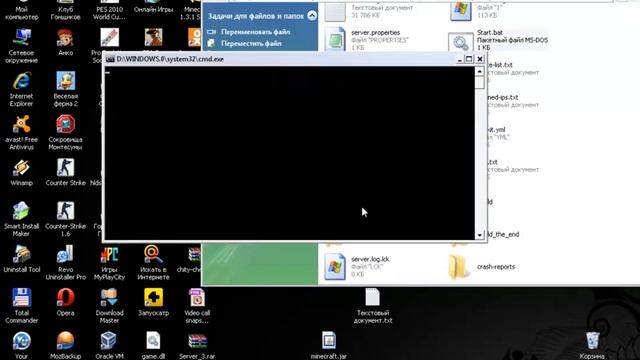Click the Переместить файл link
The image size is (640, 360).
click(251, 43)
